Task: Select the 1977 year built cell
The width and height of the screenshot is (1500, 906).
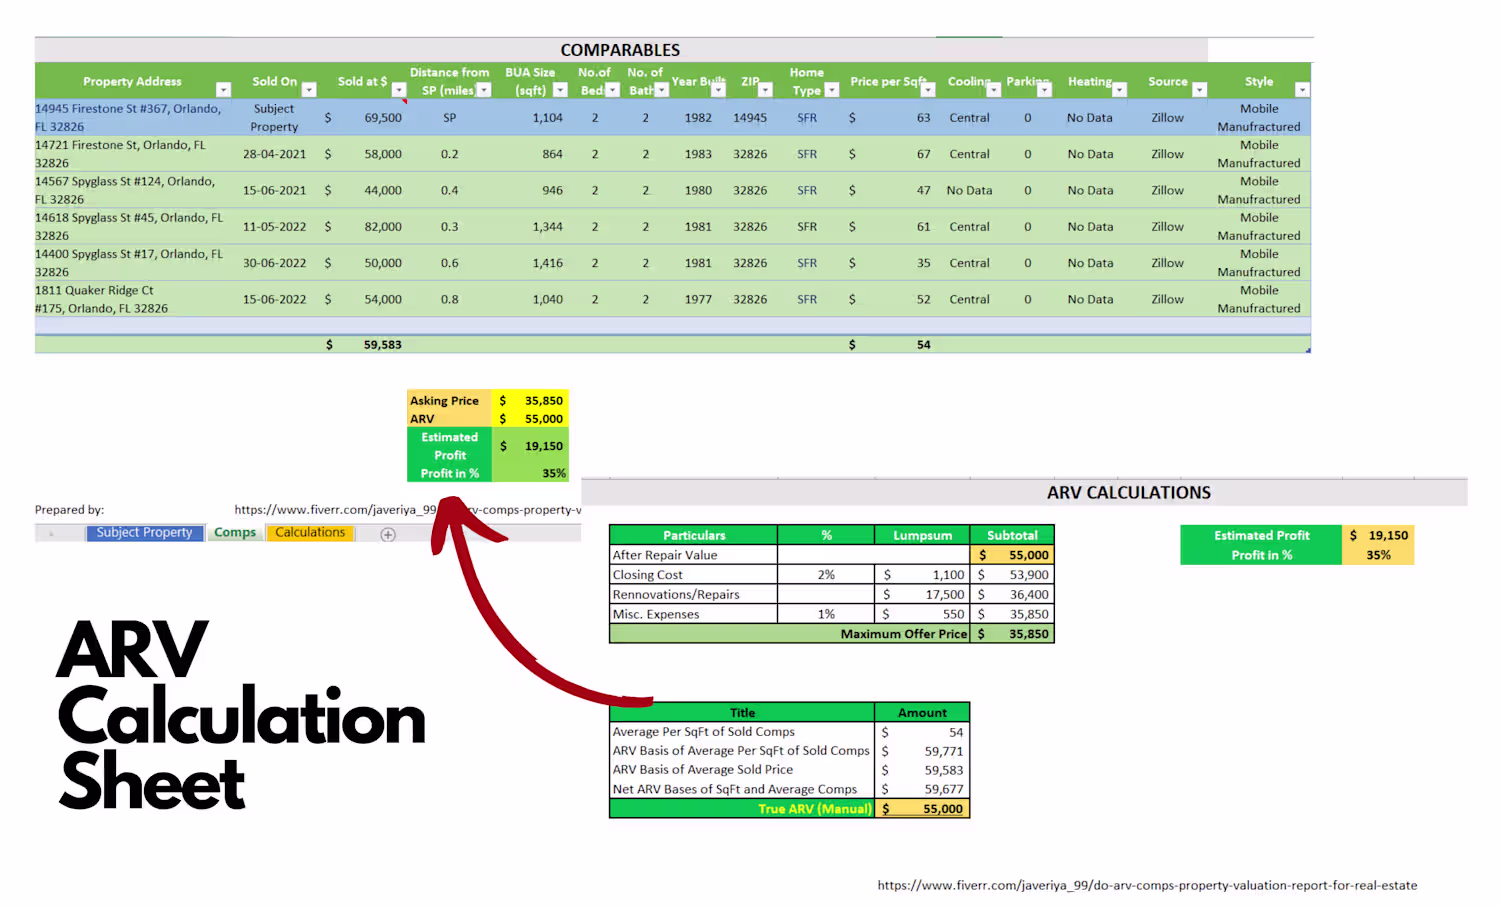Action: (698, 299)
